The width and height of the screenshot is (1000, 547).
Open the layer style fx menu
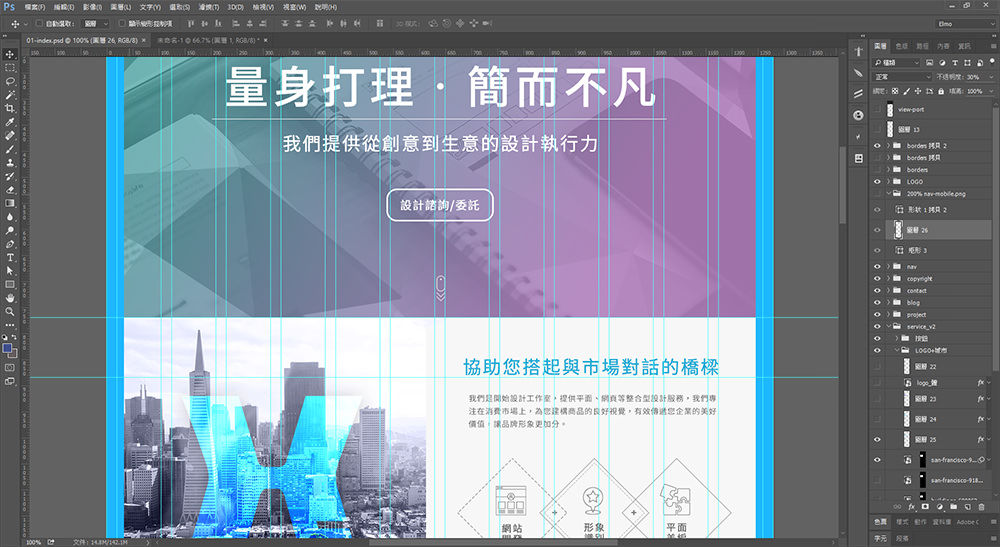pos(911,507)
